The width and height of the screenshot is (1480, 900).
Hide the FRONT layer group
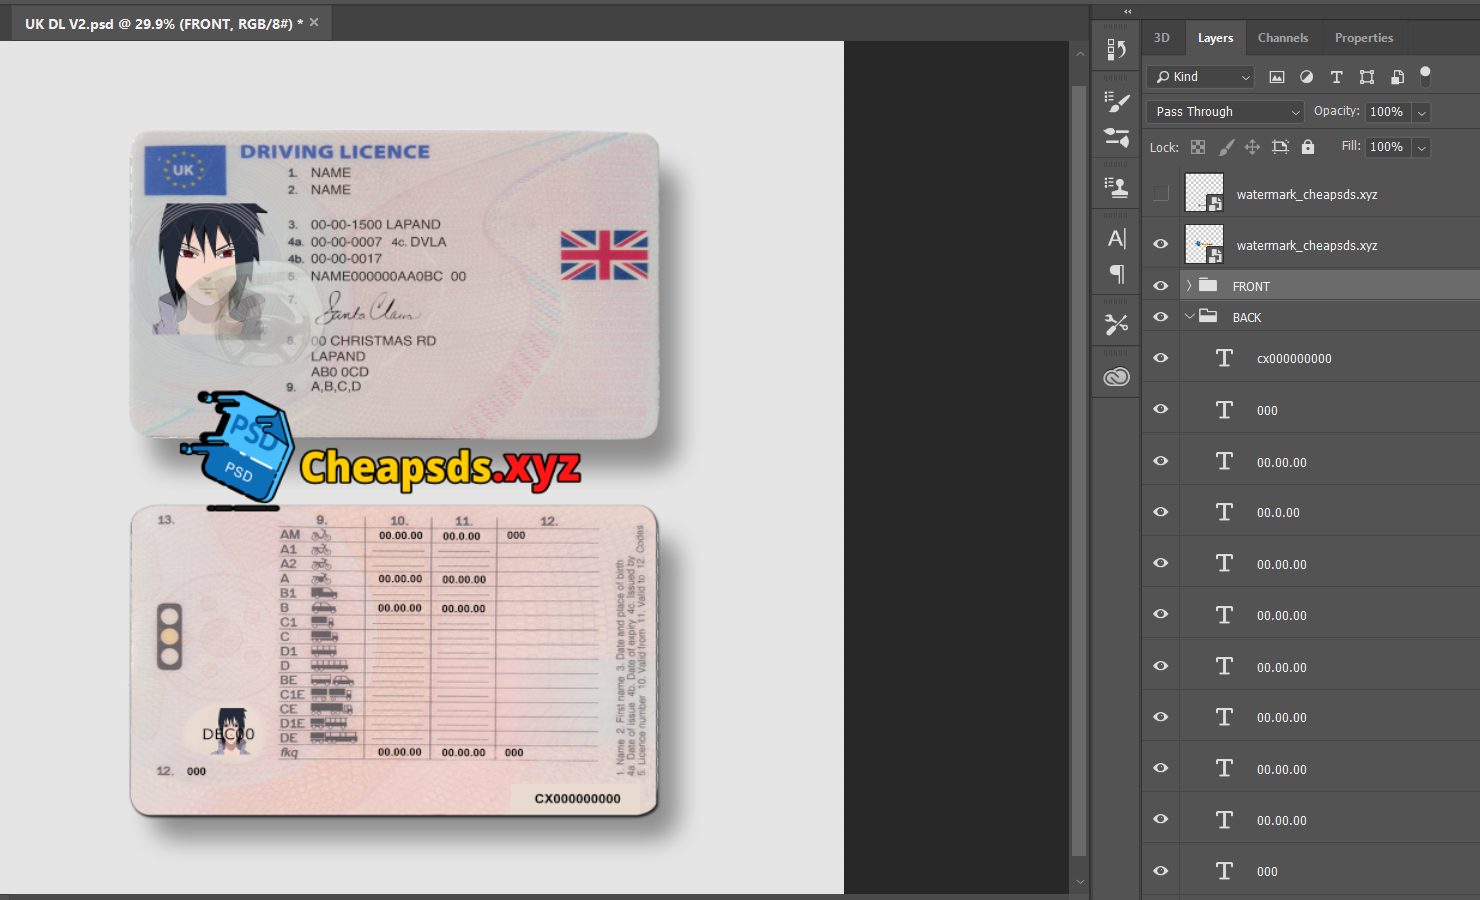pos(1161,286)
